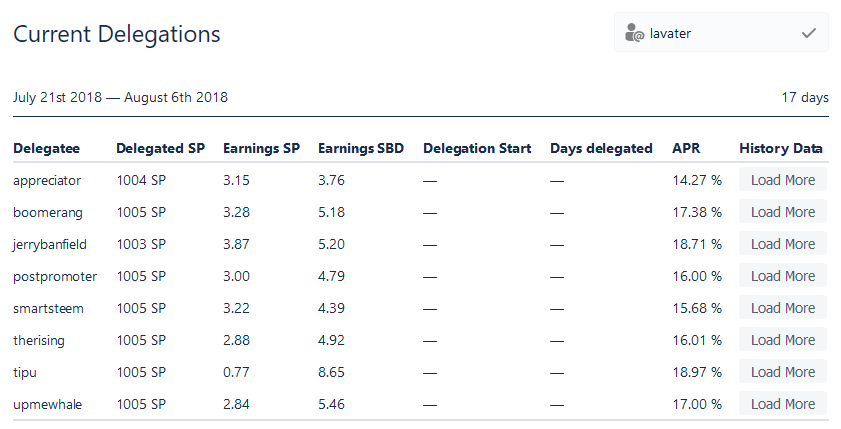Load more history for upmewhale

(783, 404)
